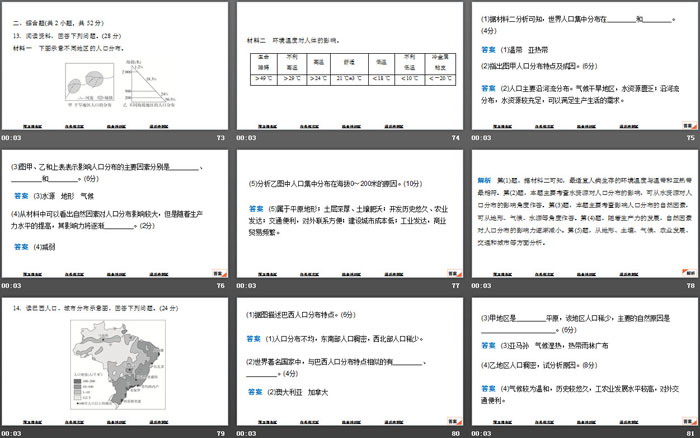Select slide 74 with the temperature table
The height and width of the screenshot is (438, 700).
tap(349, 65)
